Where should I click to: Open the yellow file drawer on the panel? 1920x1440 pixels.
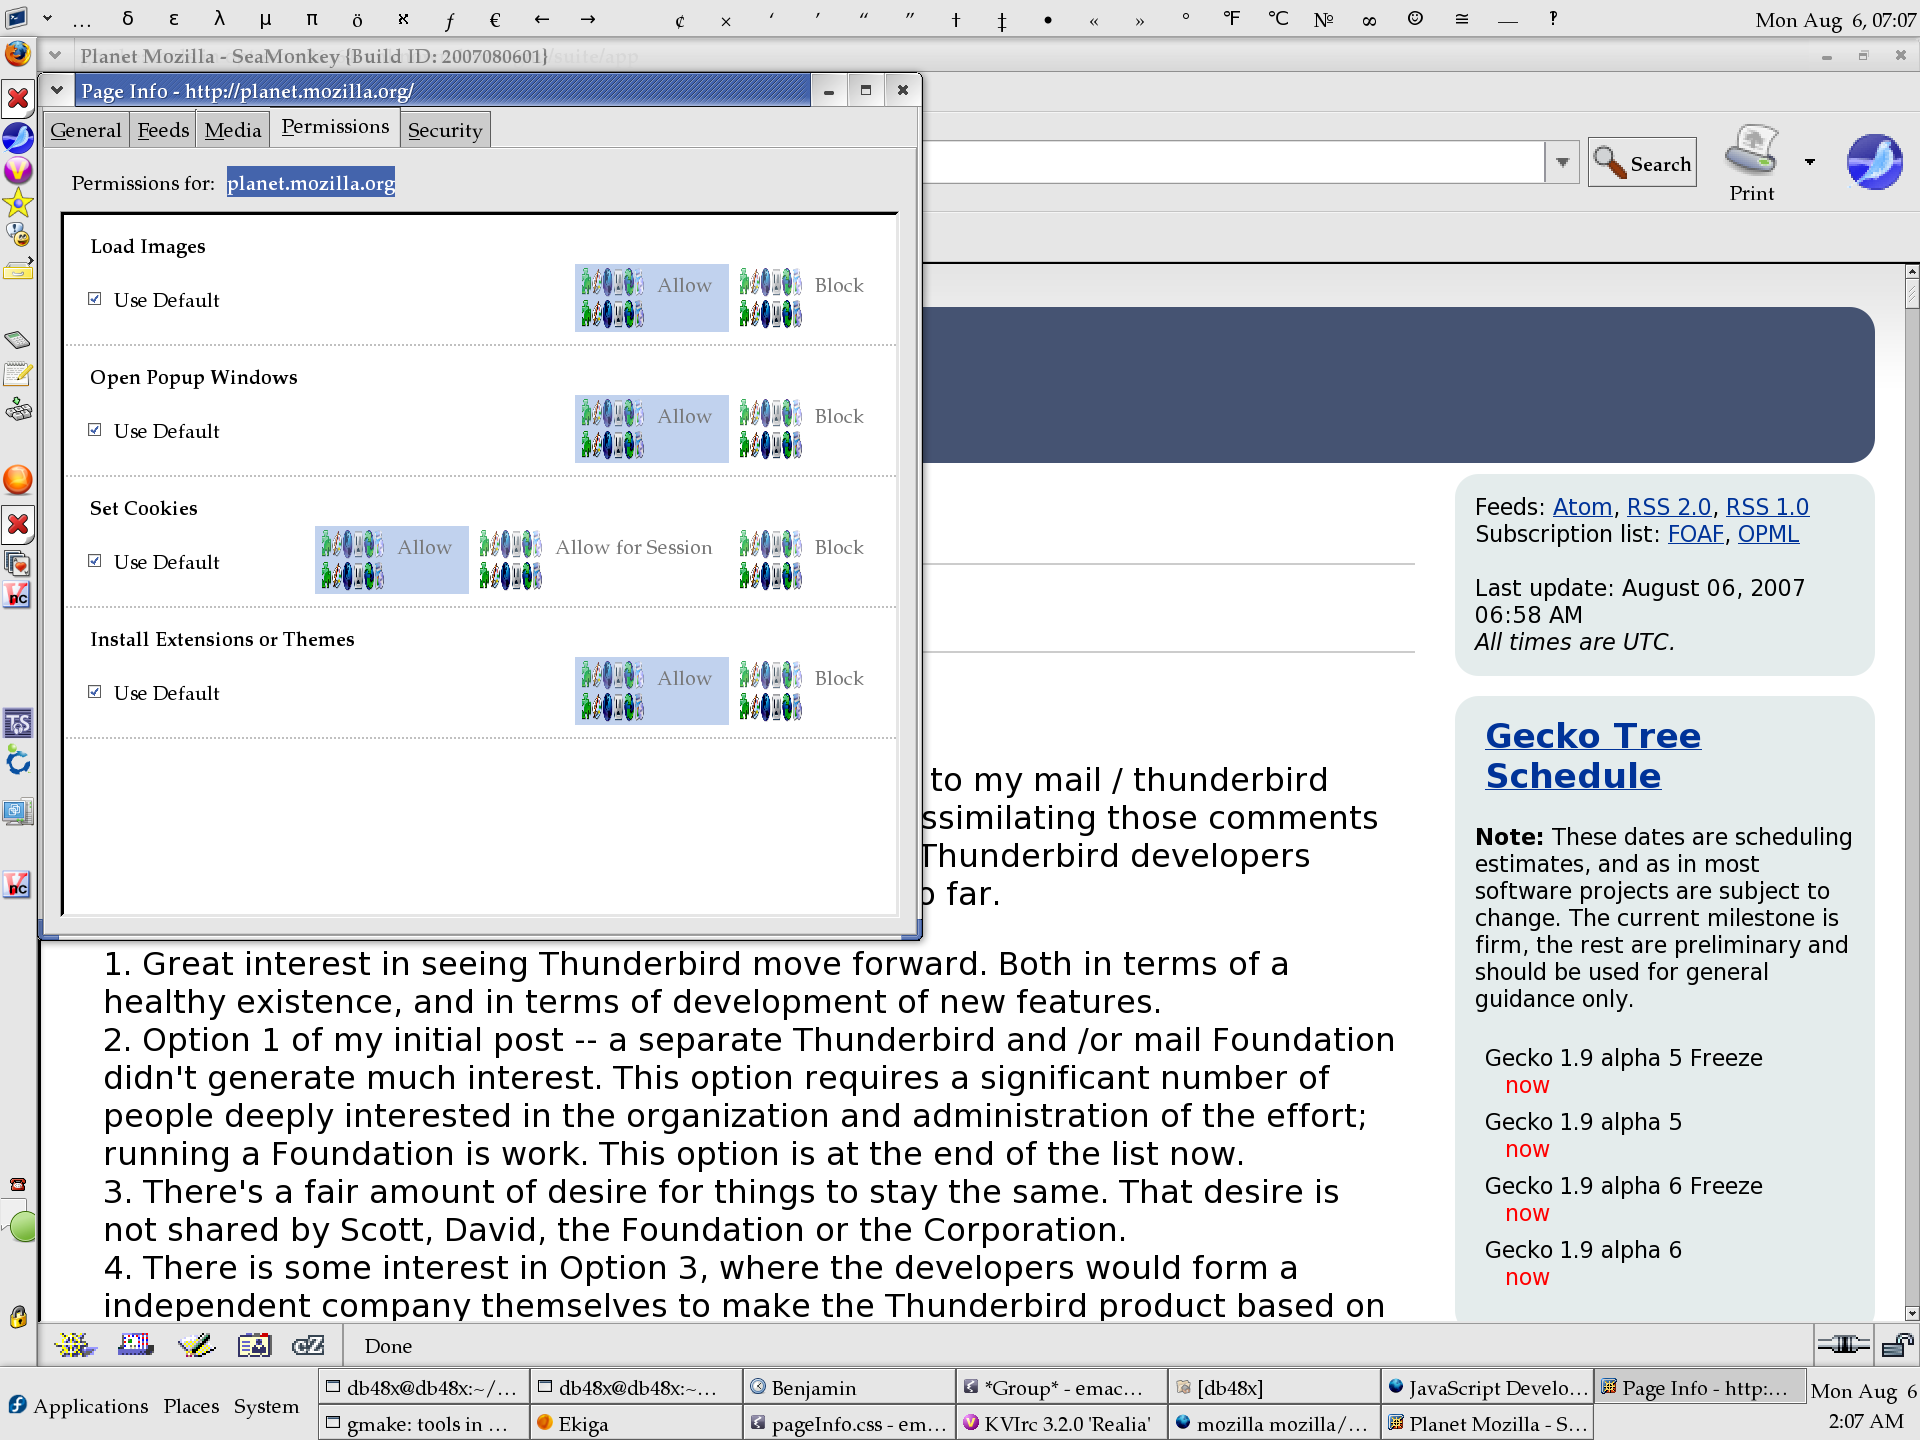[18, 269]
